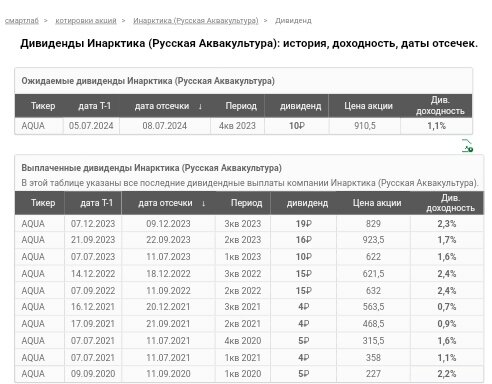Image resolution: width=492 pixels, height=384 pixels.
Task: Click the green chart icon above paid dividends
Action: coord(468,146)
